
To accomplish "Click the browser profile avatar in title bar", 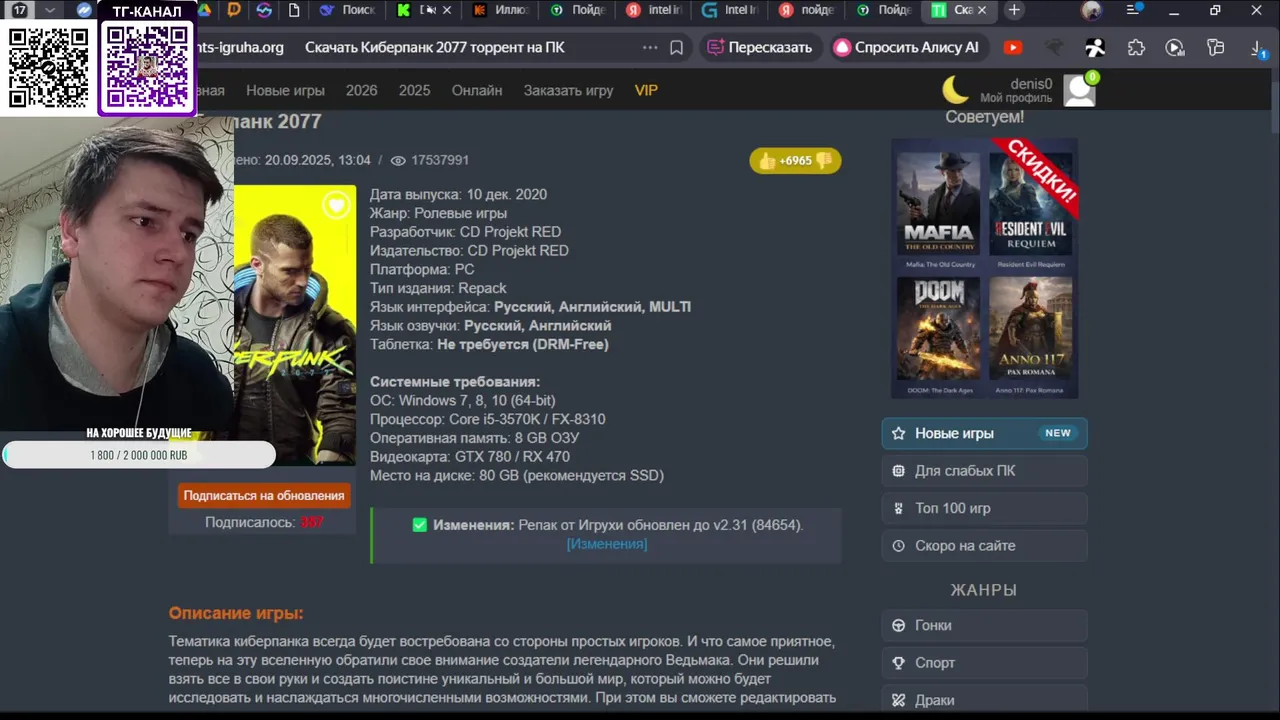I will tap(1091, 11).
